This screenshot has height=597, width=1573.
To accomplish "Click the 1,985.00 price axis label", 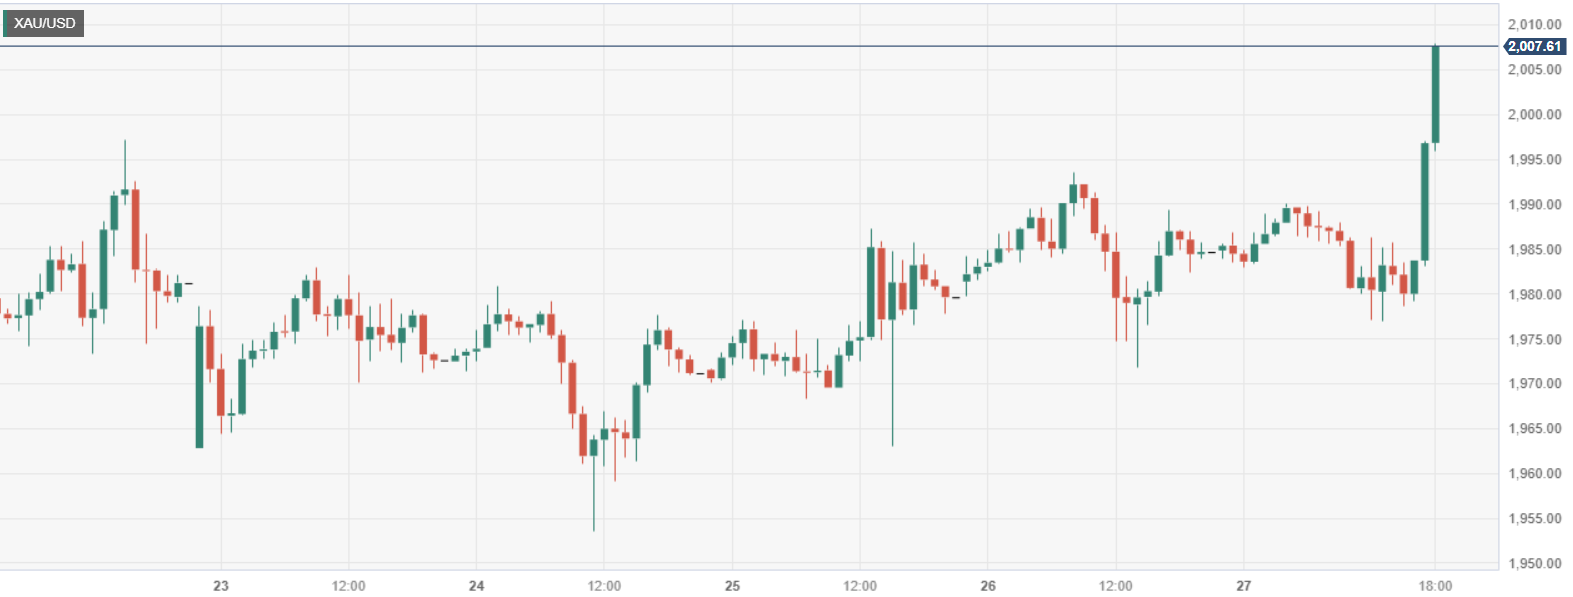I will pos(1534,249).
